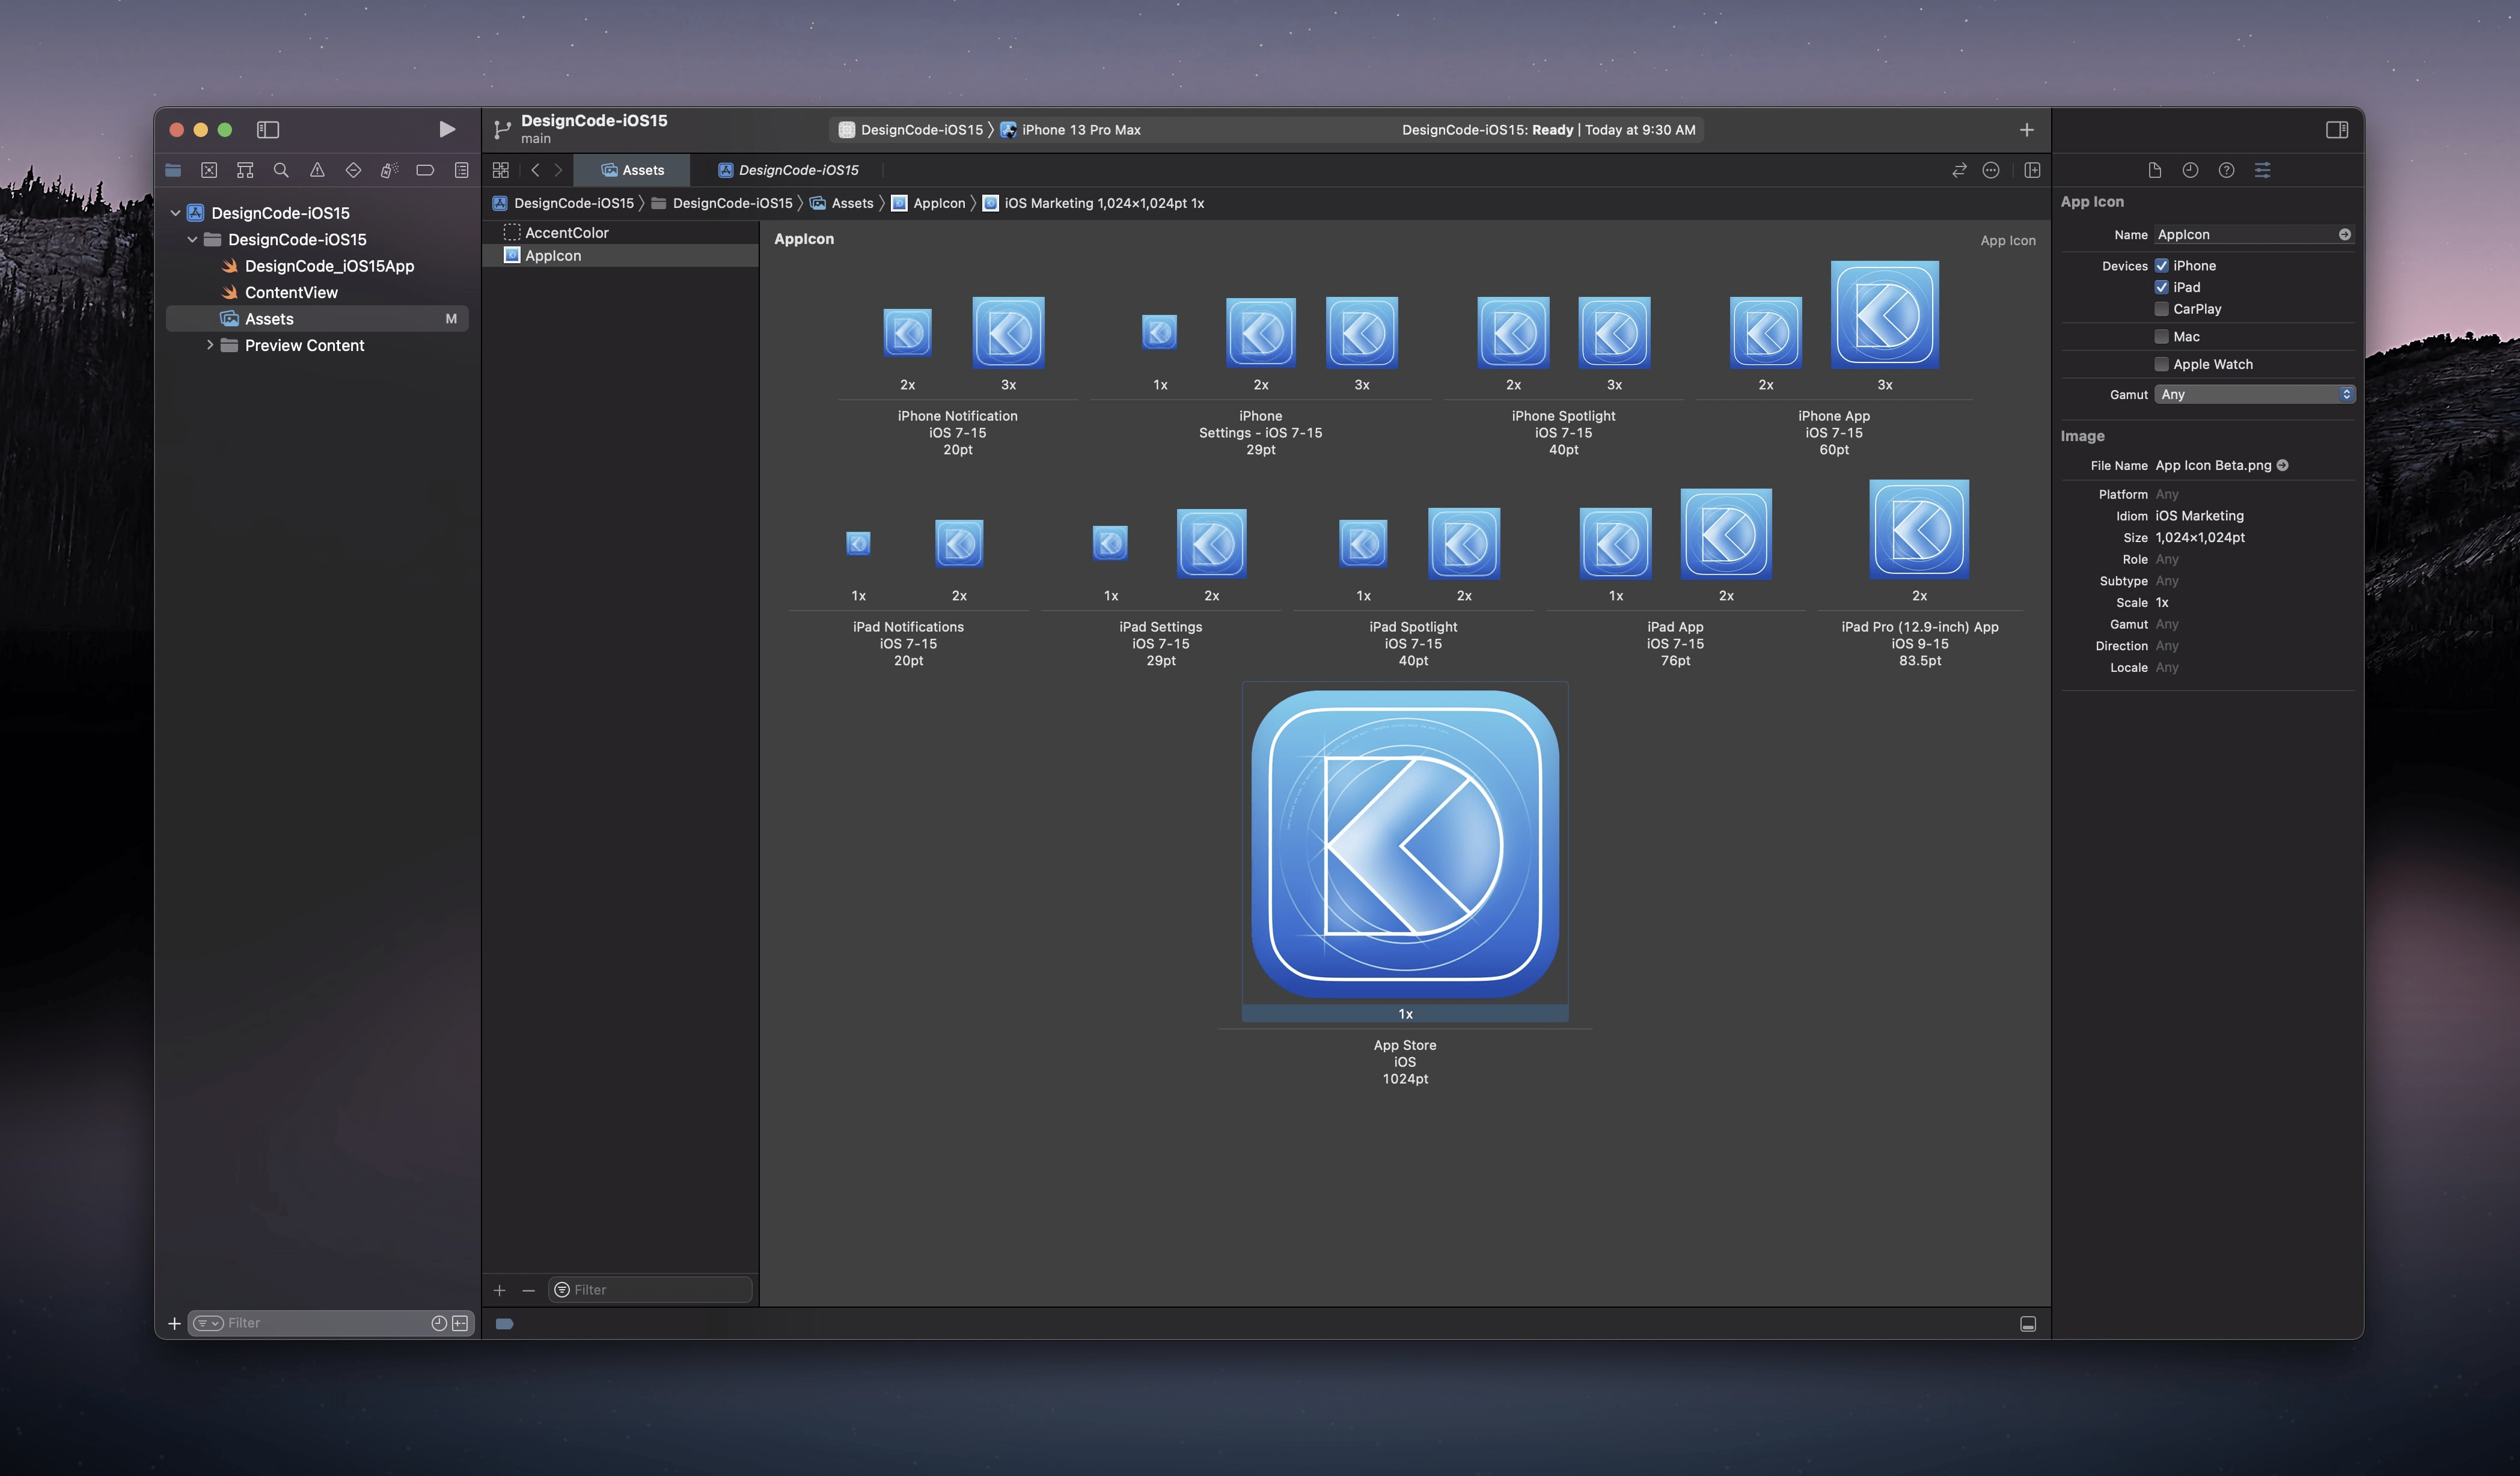
Task: Open the Find navigator magnifier icon
Action: [281, 170]
